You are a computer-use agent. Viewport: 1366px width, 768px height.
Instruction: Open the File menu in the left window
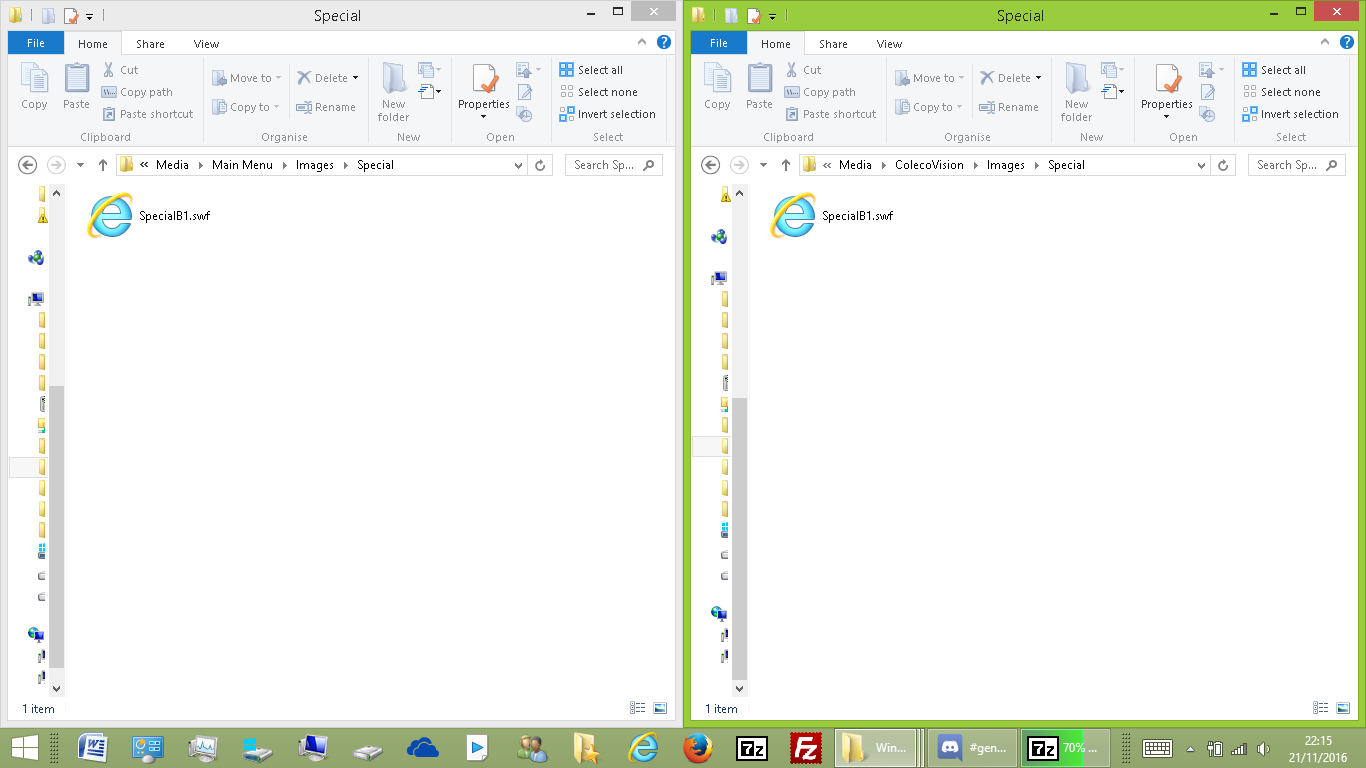tap(36, 43)
